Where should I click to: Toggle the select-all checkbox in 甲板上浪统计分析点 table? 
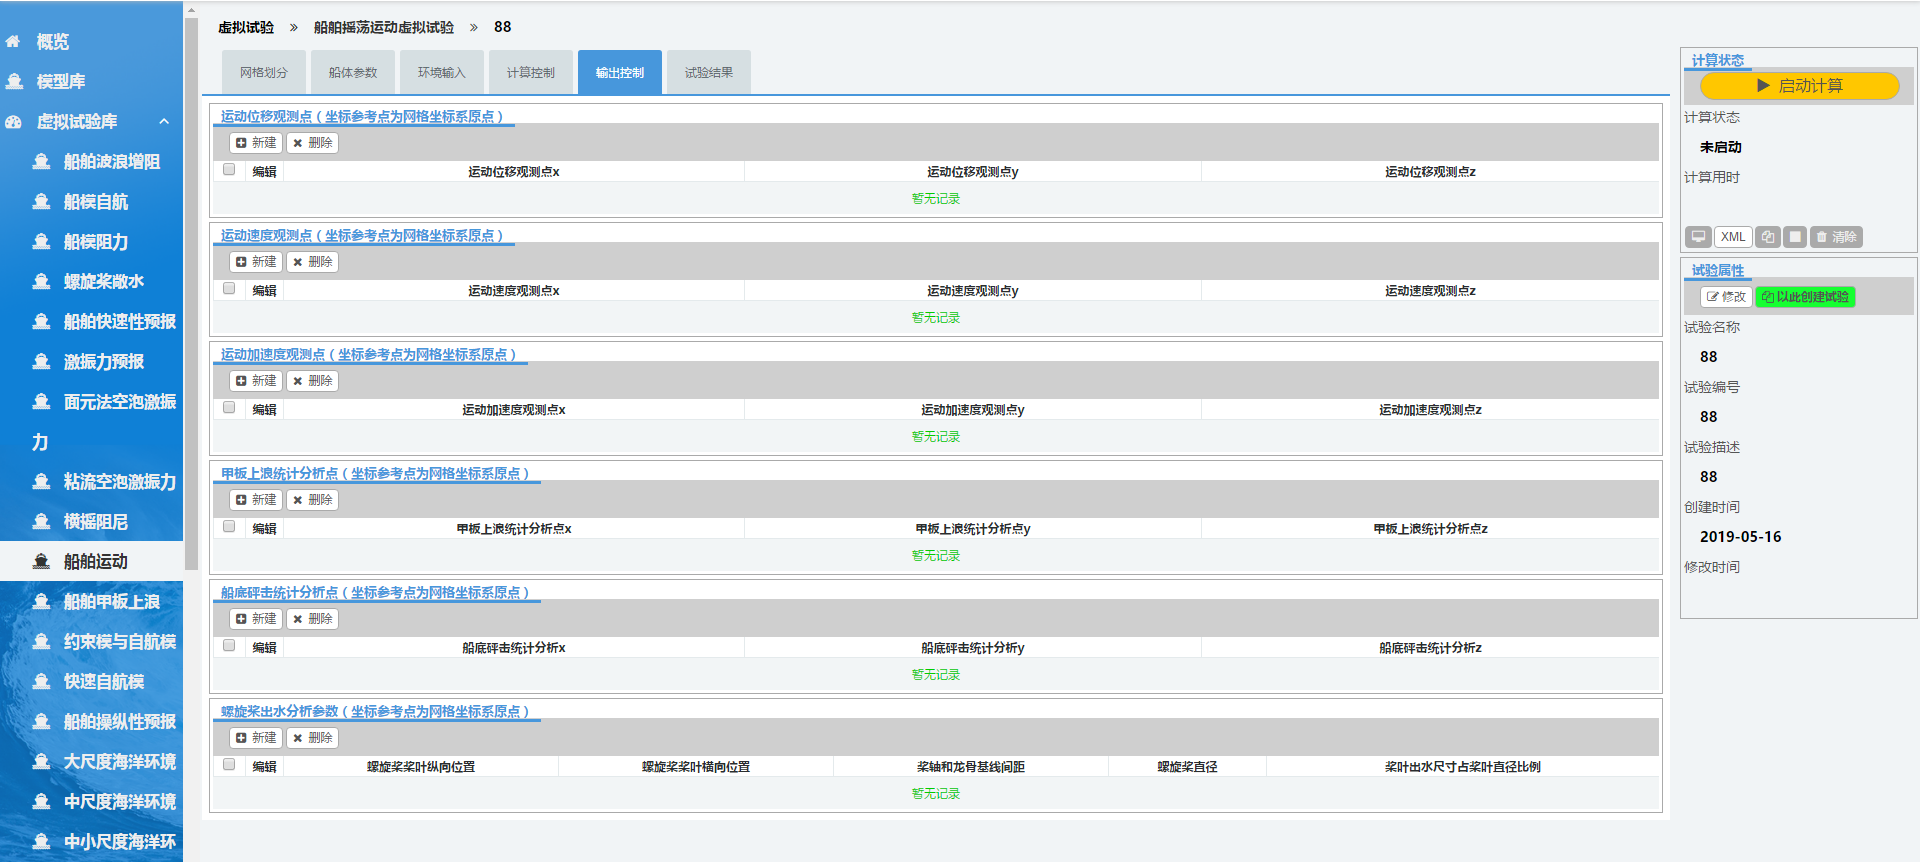(x=229, y=527)
